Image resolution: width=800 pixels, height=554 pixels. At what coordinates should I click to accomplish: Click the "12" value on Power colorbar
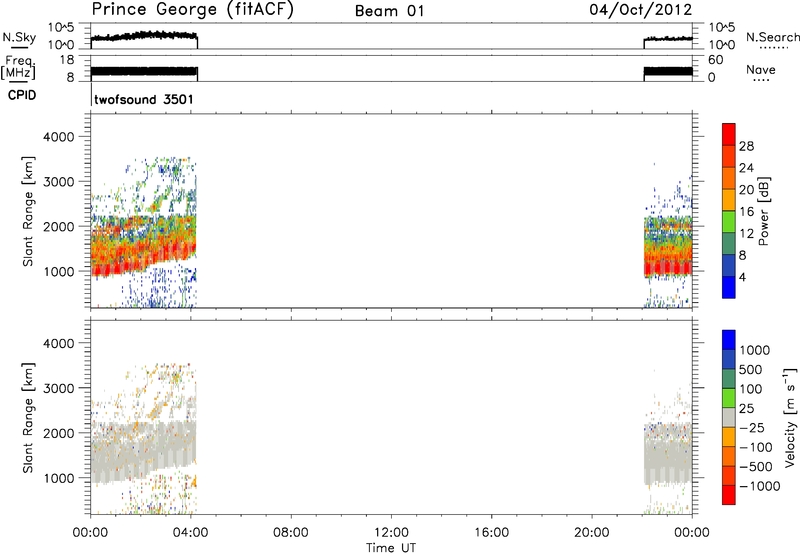click(746, 234)
